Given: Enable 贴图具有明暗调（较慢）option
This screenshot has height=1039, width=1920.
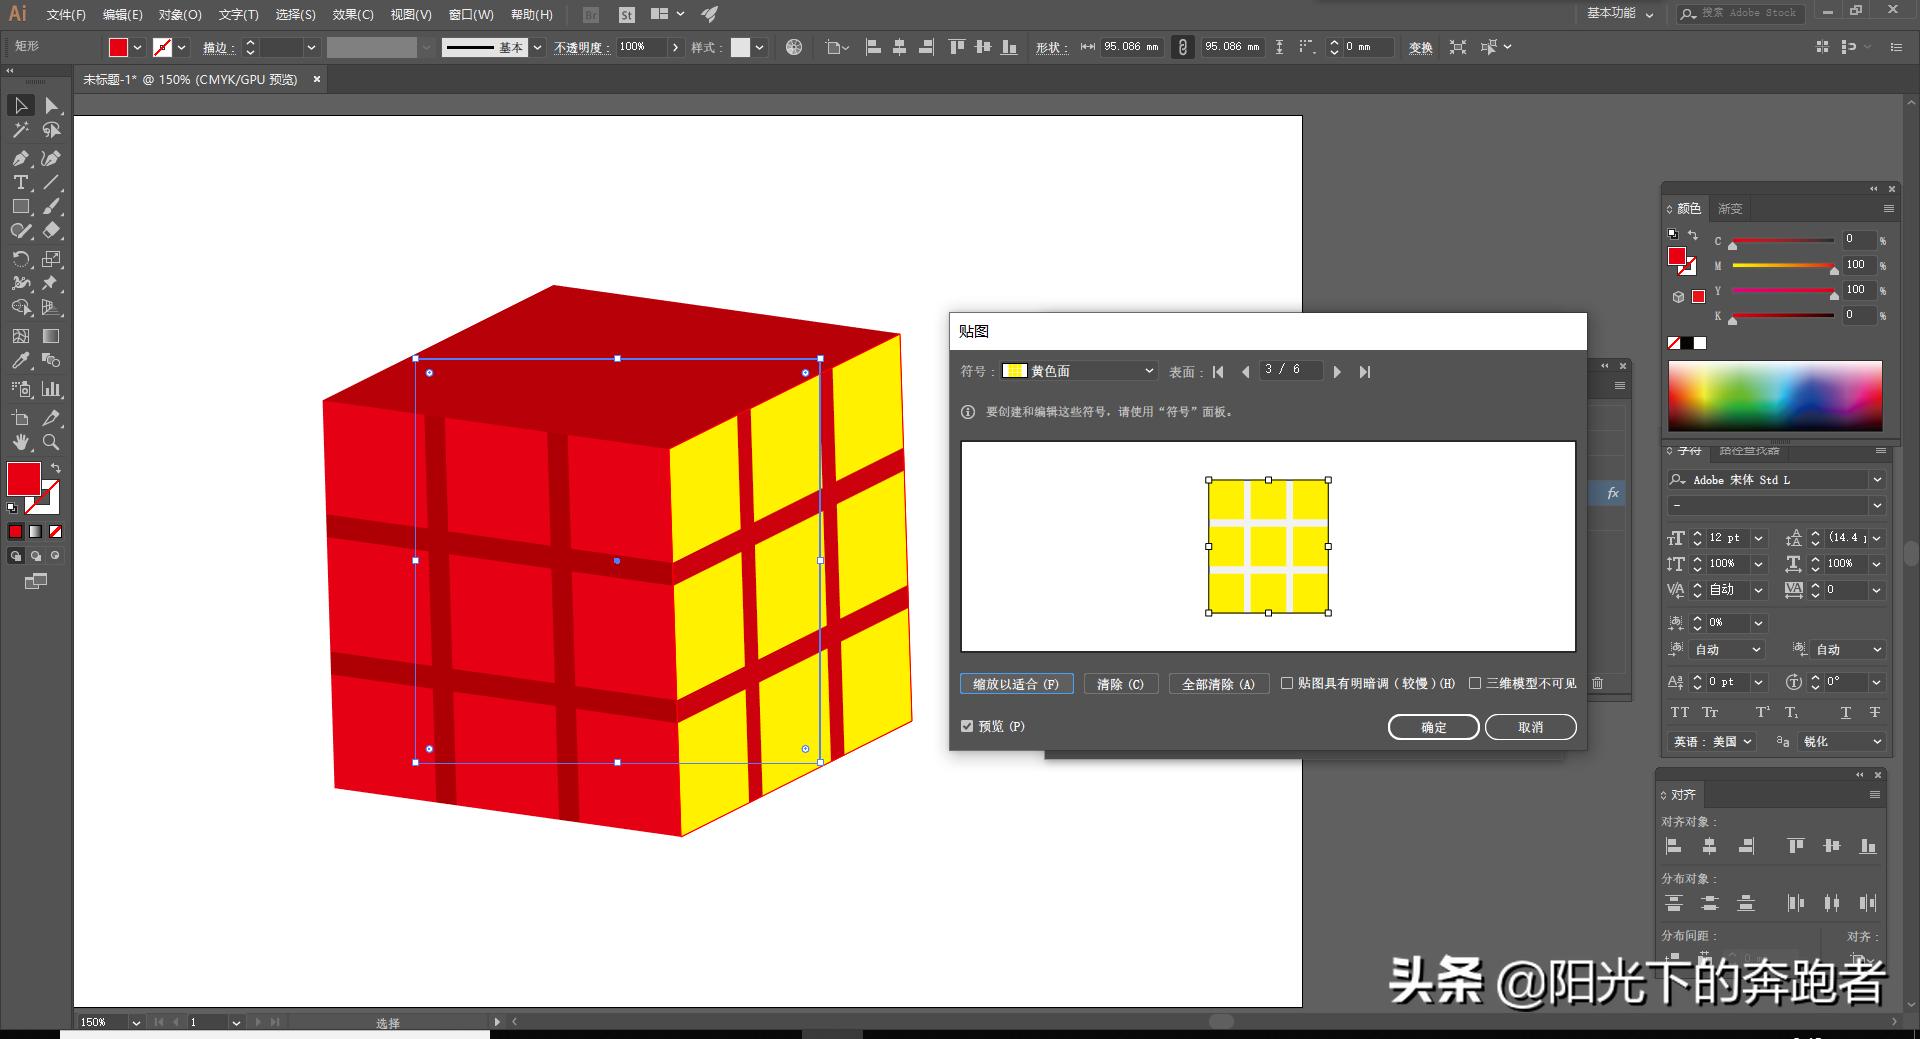Looking at the screenshot, I should (1287, 683).
